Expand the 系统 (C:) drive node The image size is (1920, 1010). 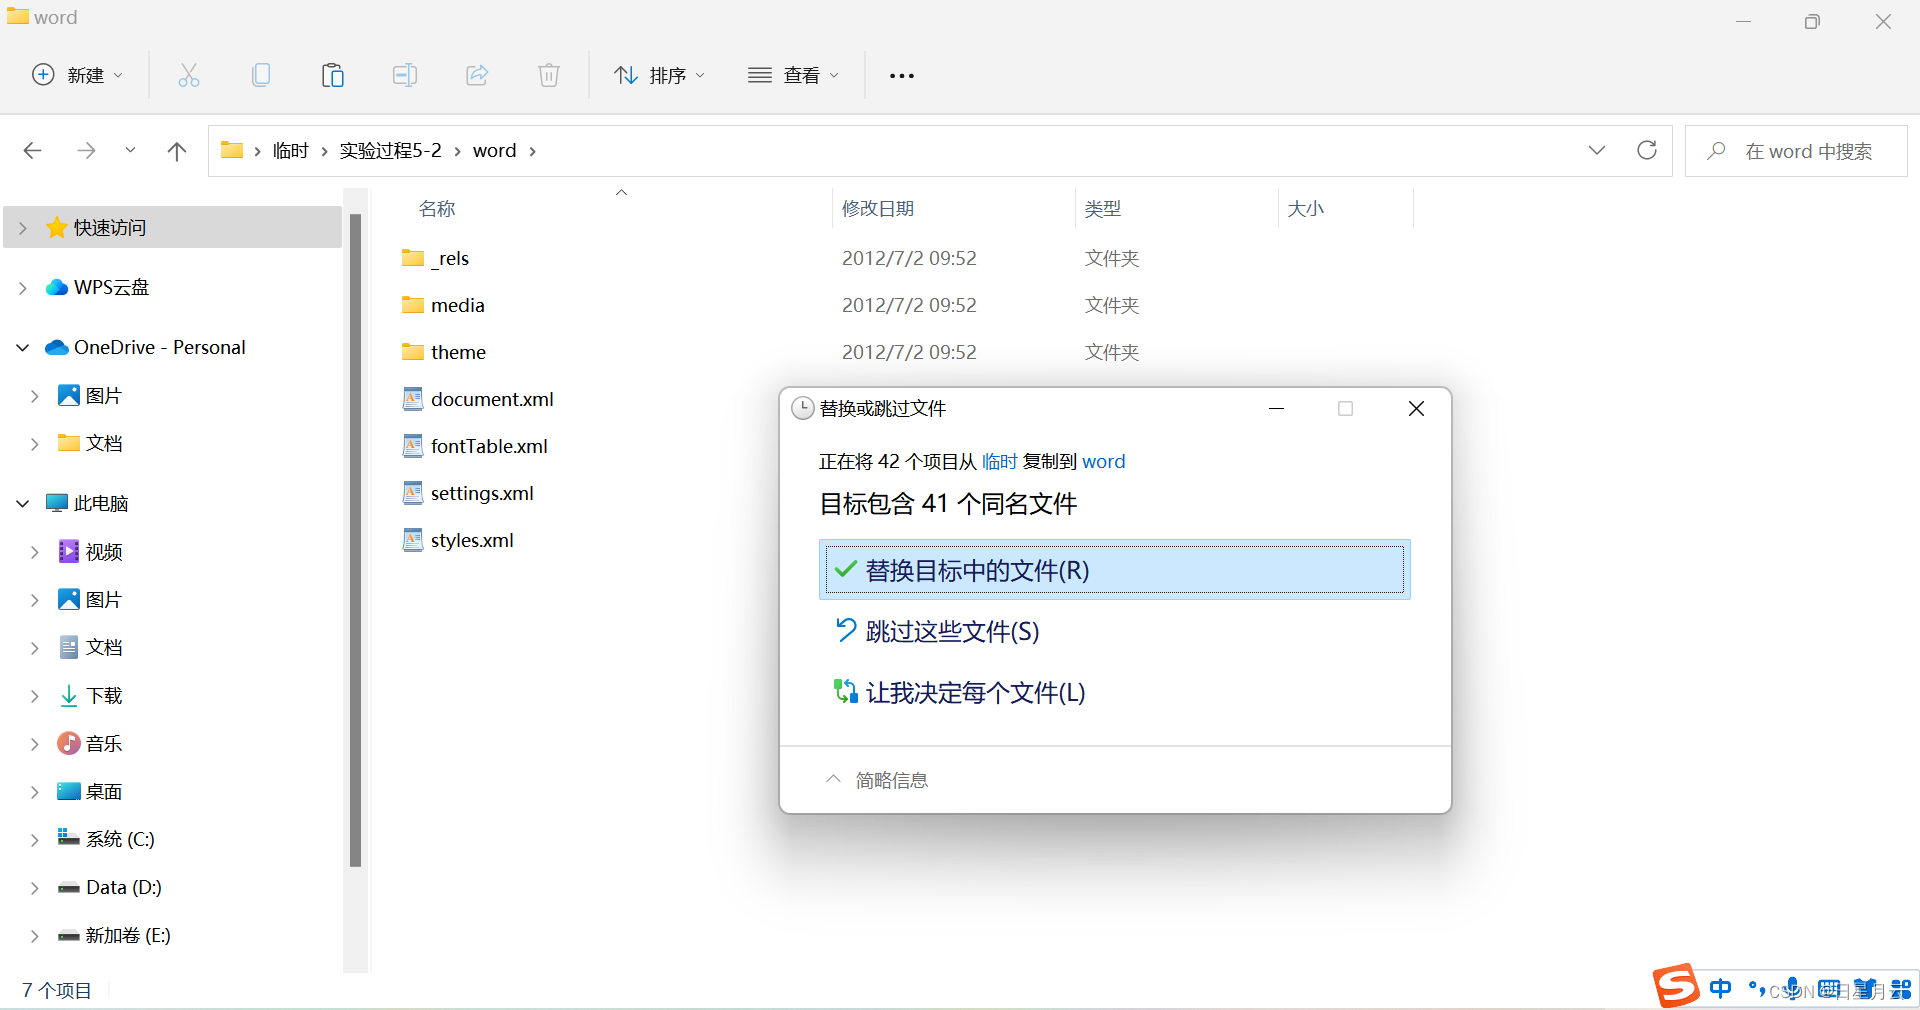click(34, 840)
